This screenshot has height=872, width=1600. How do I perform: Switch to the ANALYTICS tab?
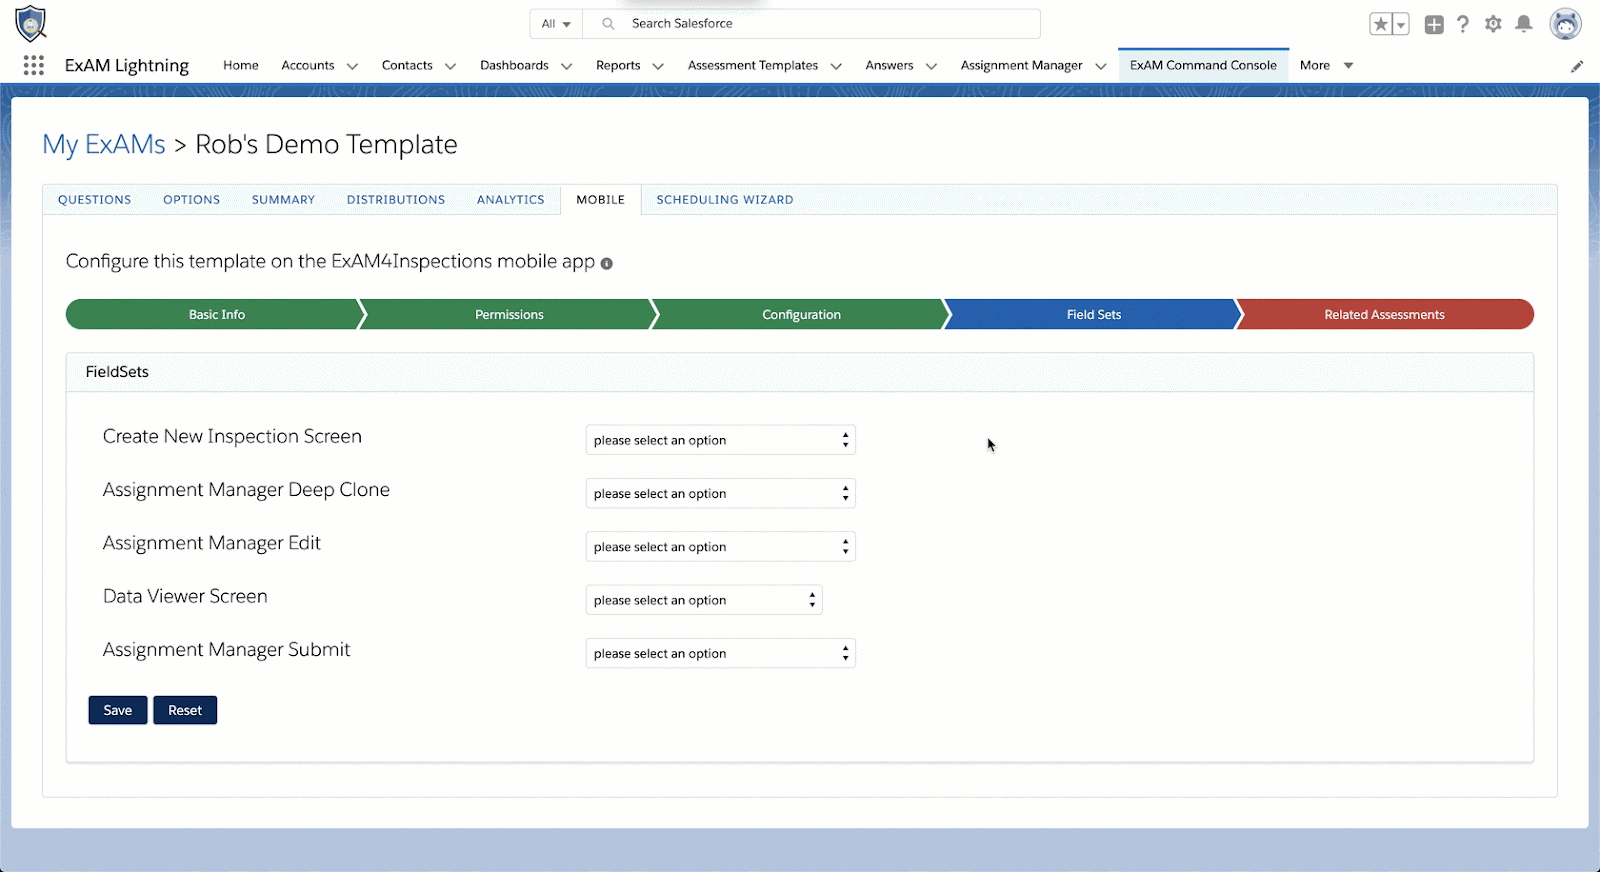click(511, 200)
